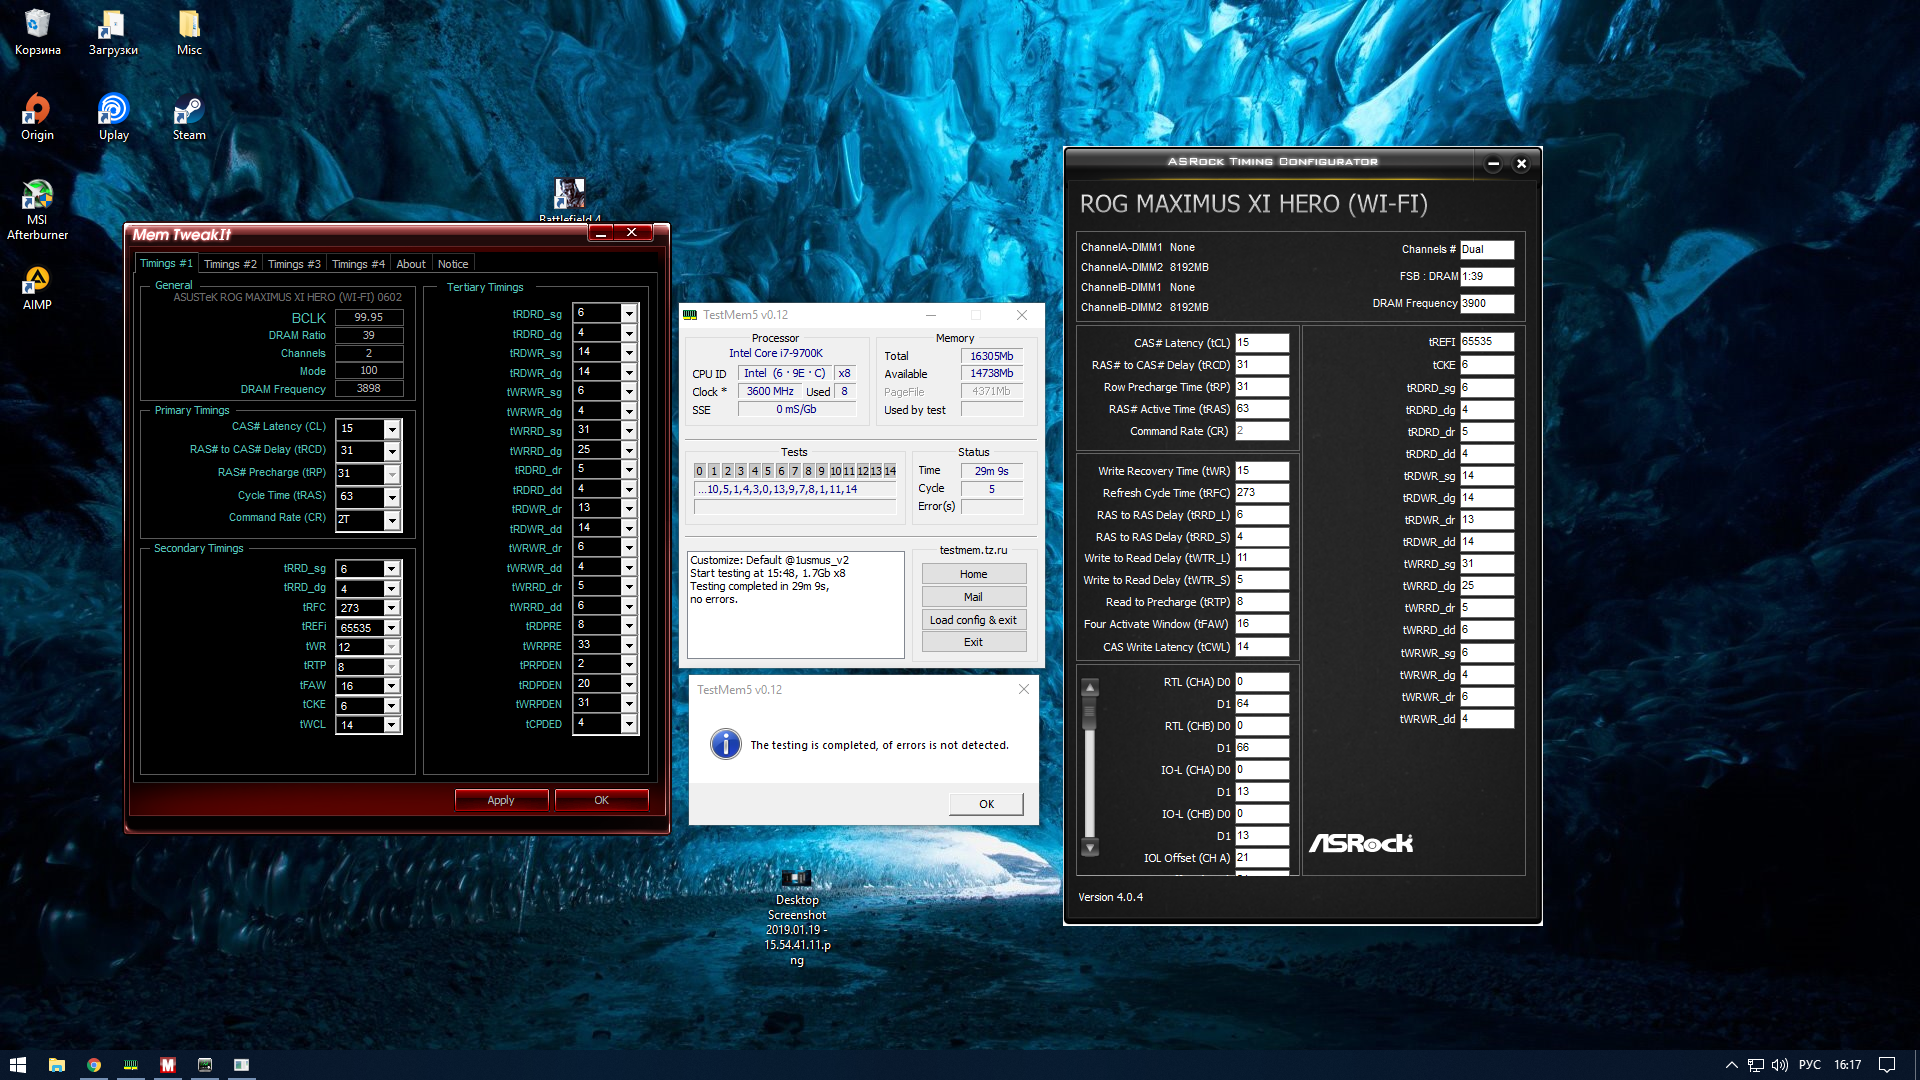
Task: Open the AIMP desktop icon
Action: [37, 281]
